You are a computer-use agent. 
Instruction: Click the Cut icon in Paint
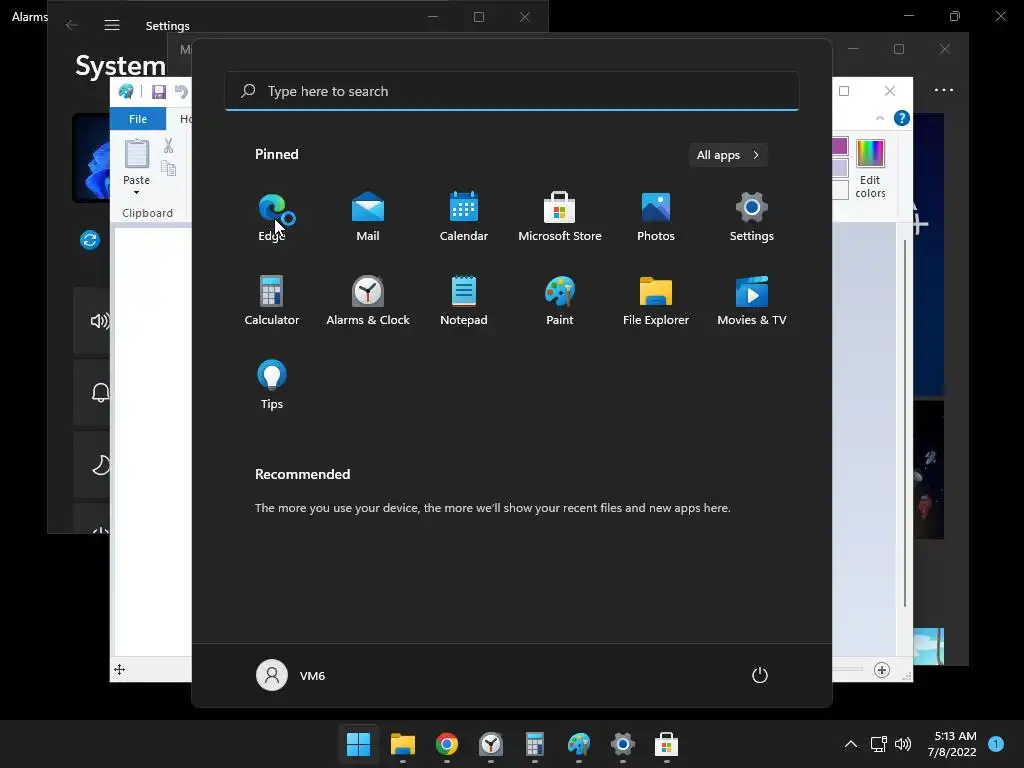pos(168,146)
